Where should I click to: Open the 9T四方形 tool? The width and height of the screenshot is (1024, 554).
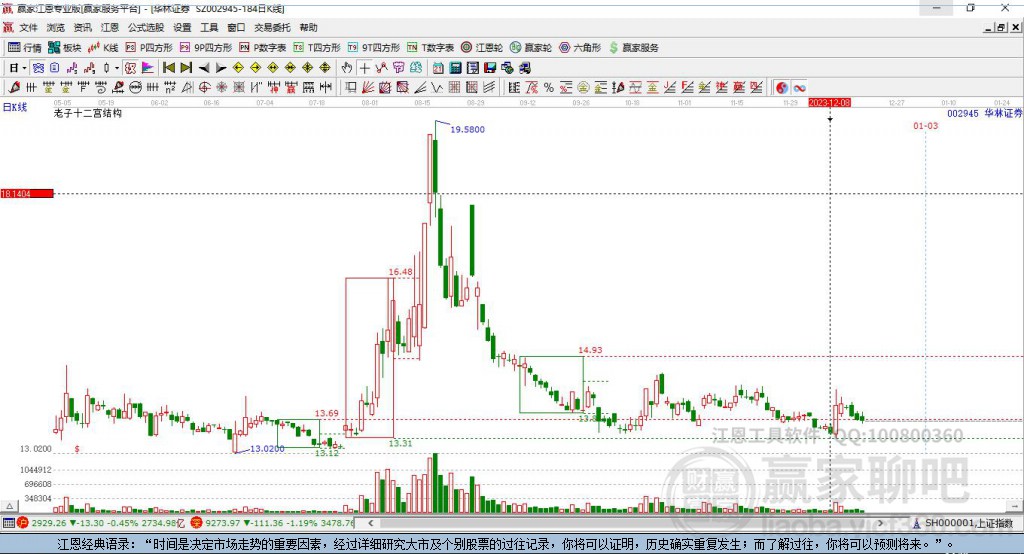(374, 48)
